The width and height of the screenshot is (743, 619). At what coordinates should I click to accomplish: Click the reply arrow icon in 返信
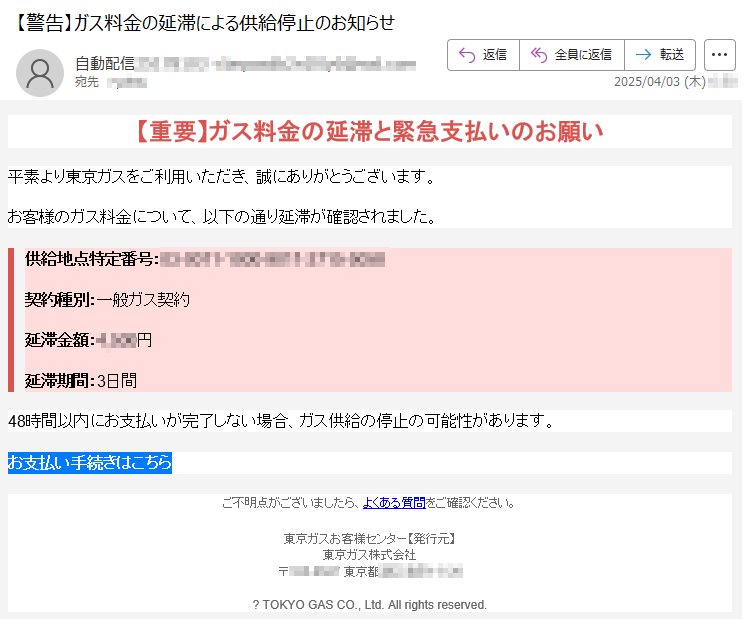467,55
